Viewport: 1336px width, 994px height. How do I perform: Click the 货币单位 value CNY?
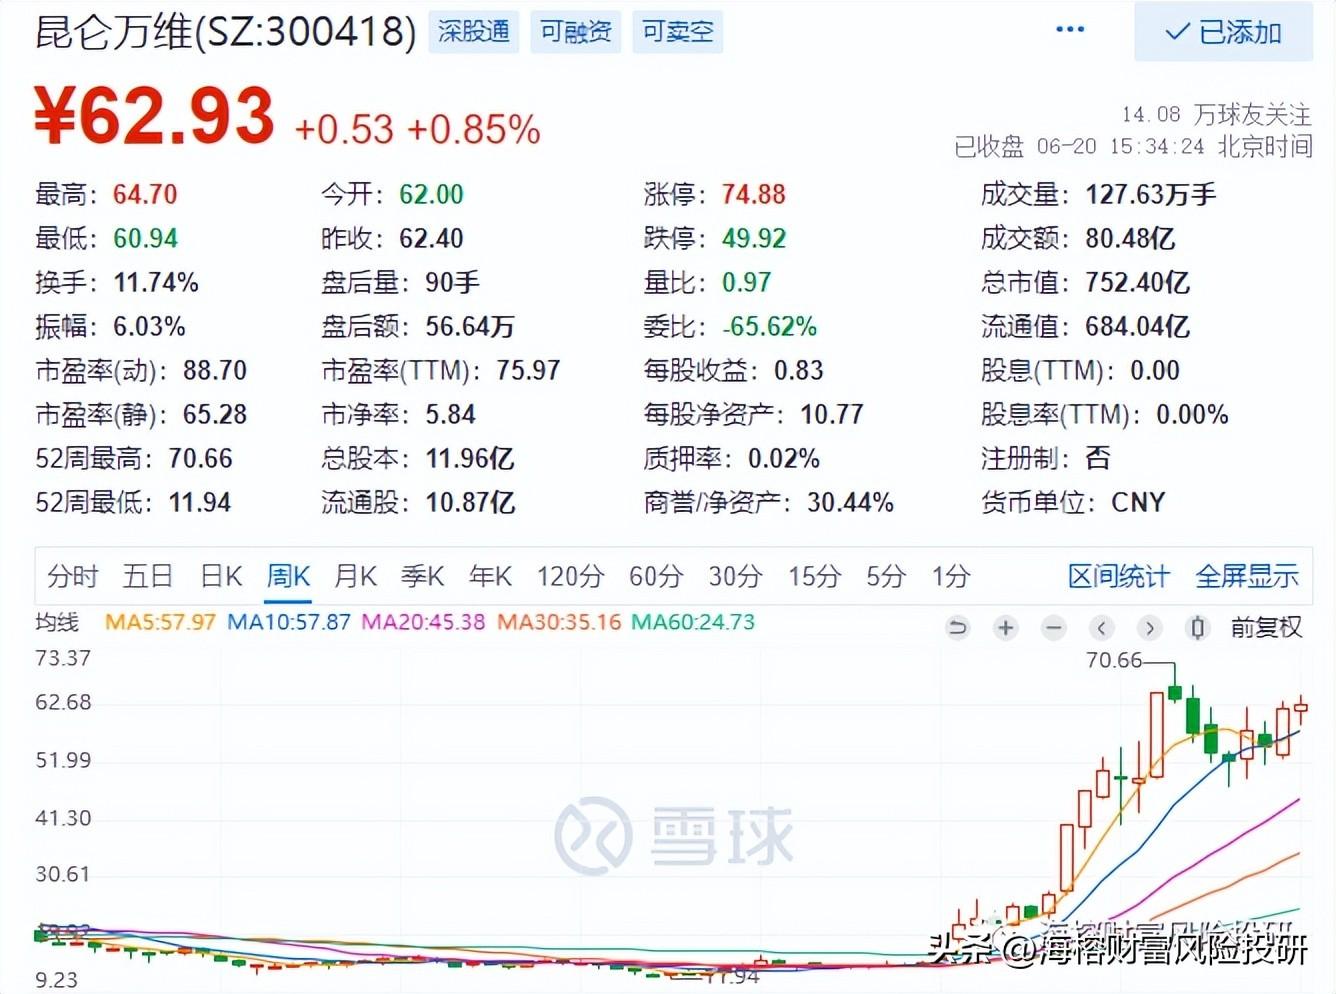pos(1139,502)
